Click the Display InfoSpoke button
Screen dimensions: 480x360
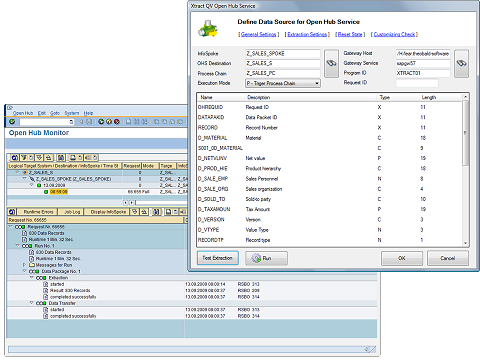coord(107,212)
